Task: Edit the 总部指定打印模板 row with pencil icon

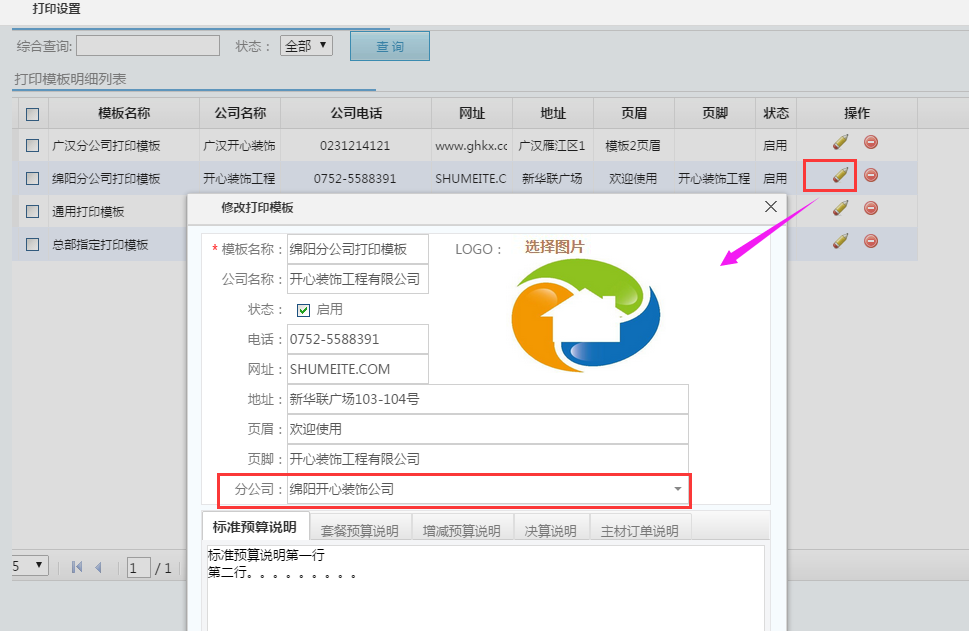Action: point(840,241)
